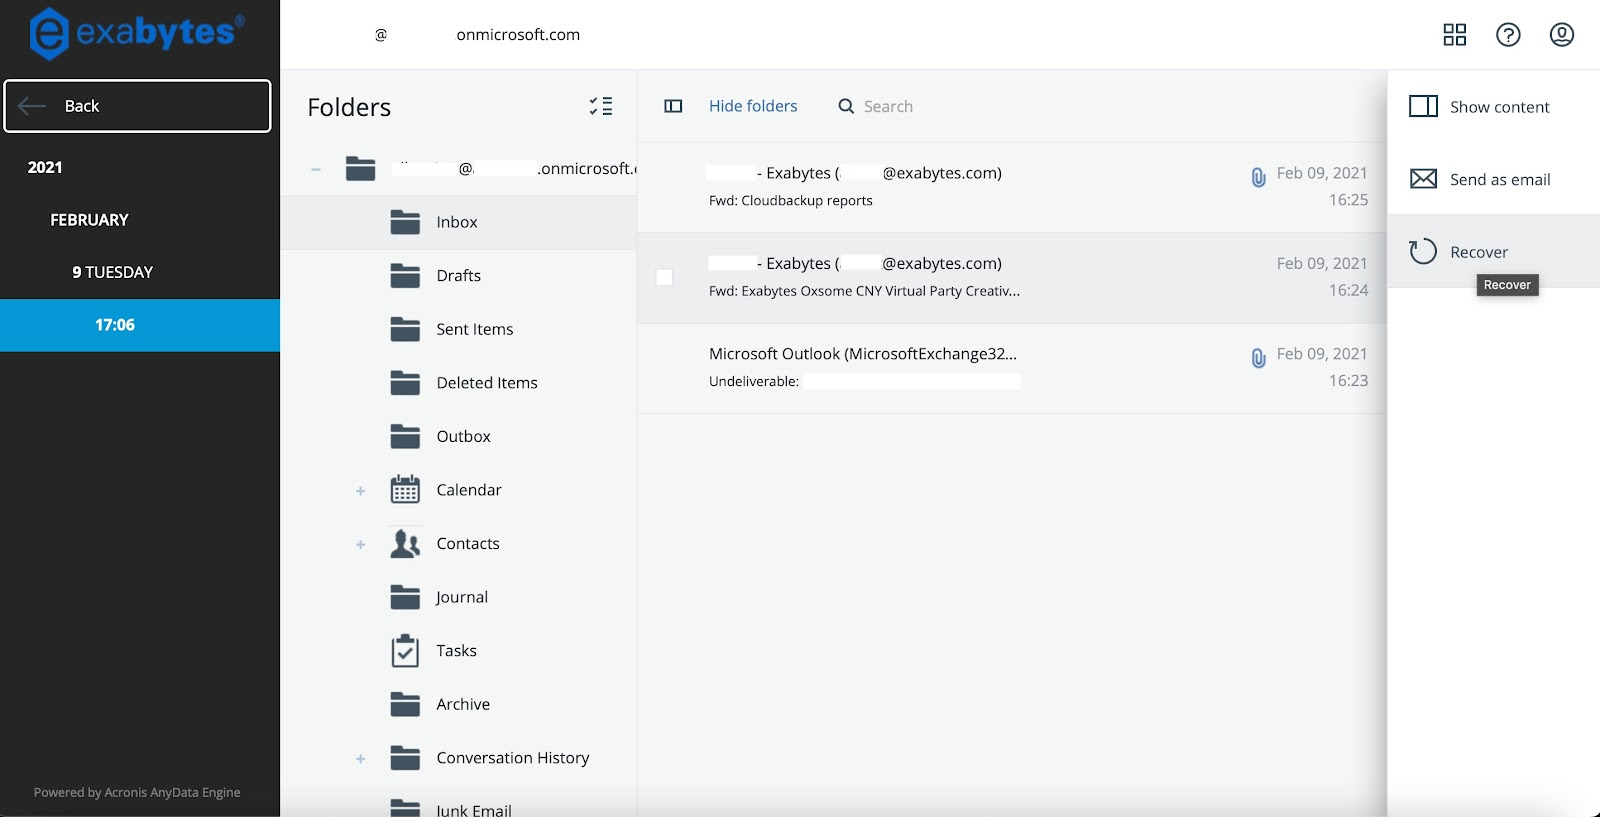Viewport: 1600px width, 817px height.
Task: Open Fwd: Exabytes Oxsome CNY Virtual Party email
Action: click(x=1012, y=278)
